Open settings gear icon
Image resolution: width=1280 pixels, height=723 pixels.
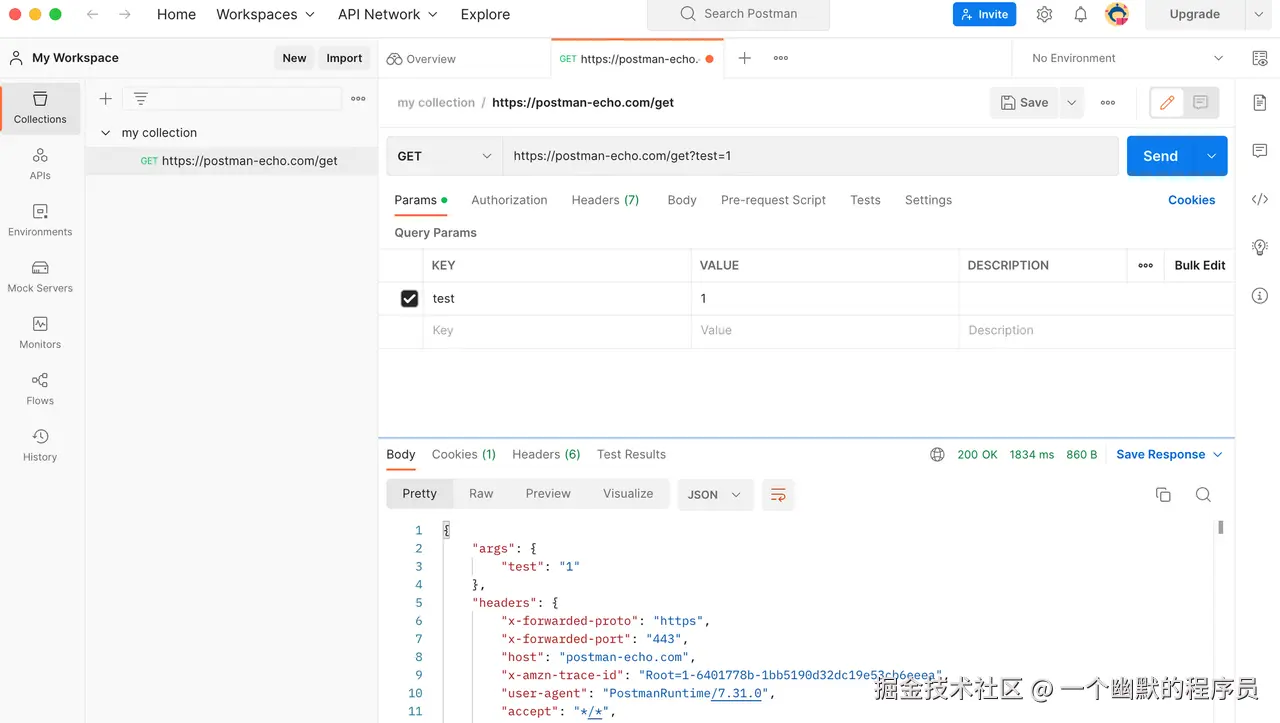click(1044, 14)
